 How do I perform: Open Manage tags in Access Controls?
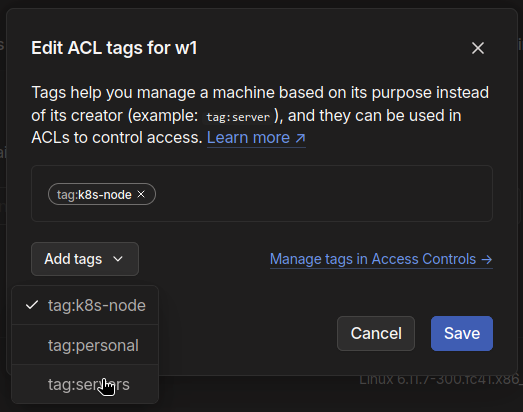(381, 259)
